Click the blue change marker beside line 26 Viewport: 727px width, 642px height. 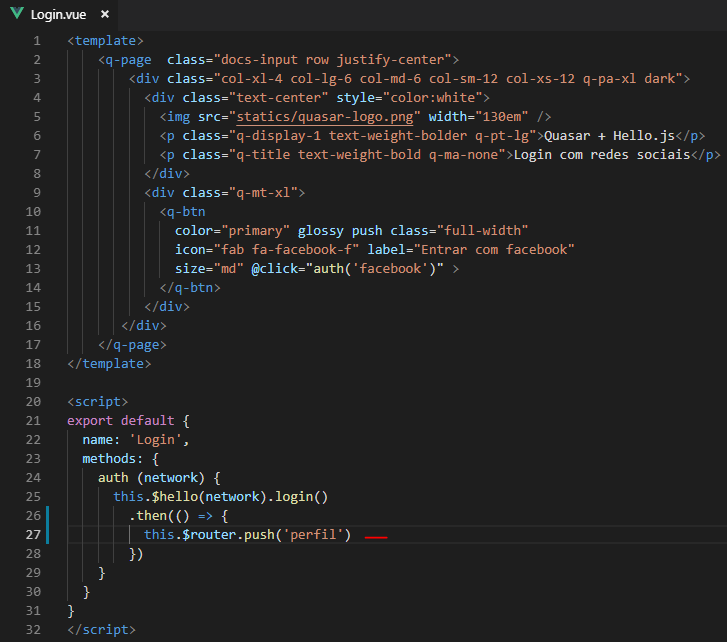[47, 516]
